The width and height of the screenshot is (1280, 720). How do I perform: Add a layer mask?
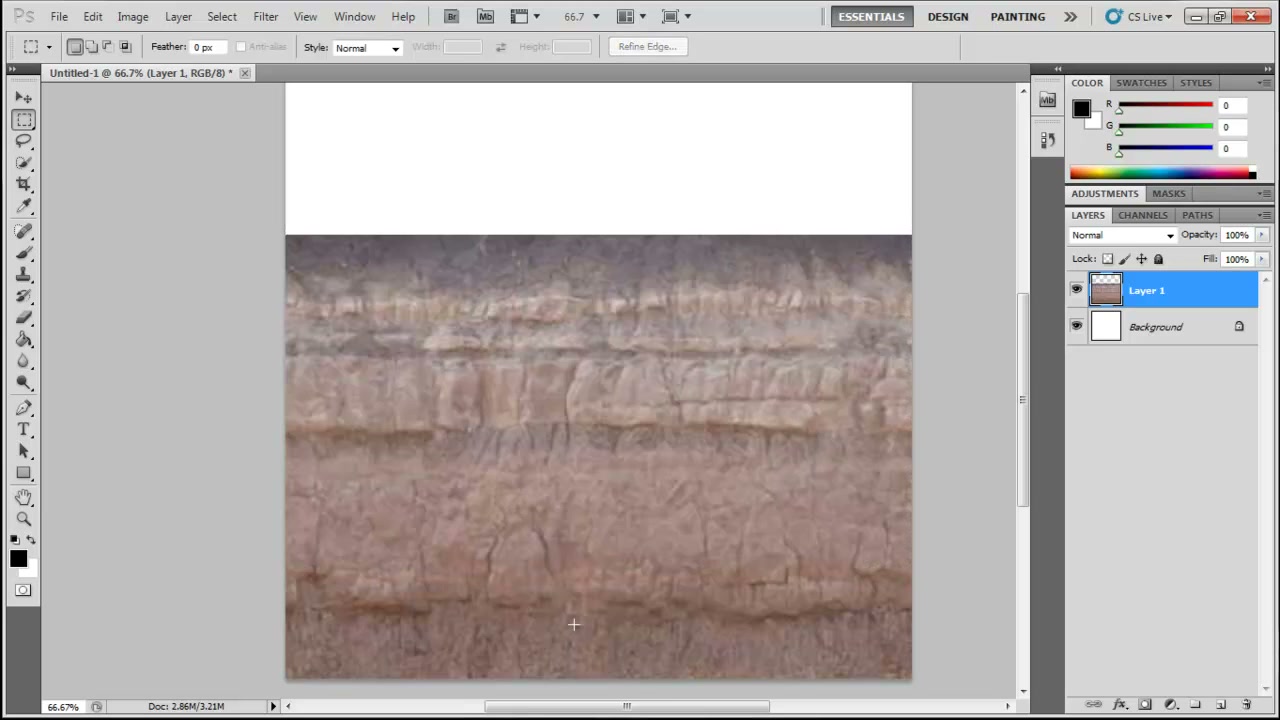pyautogui.click(x=1145, y=705)
